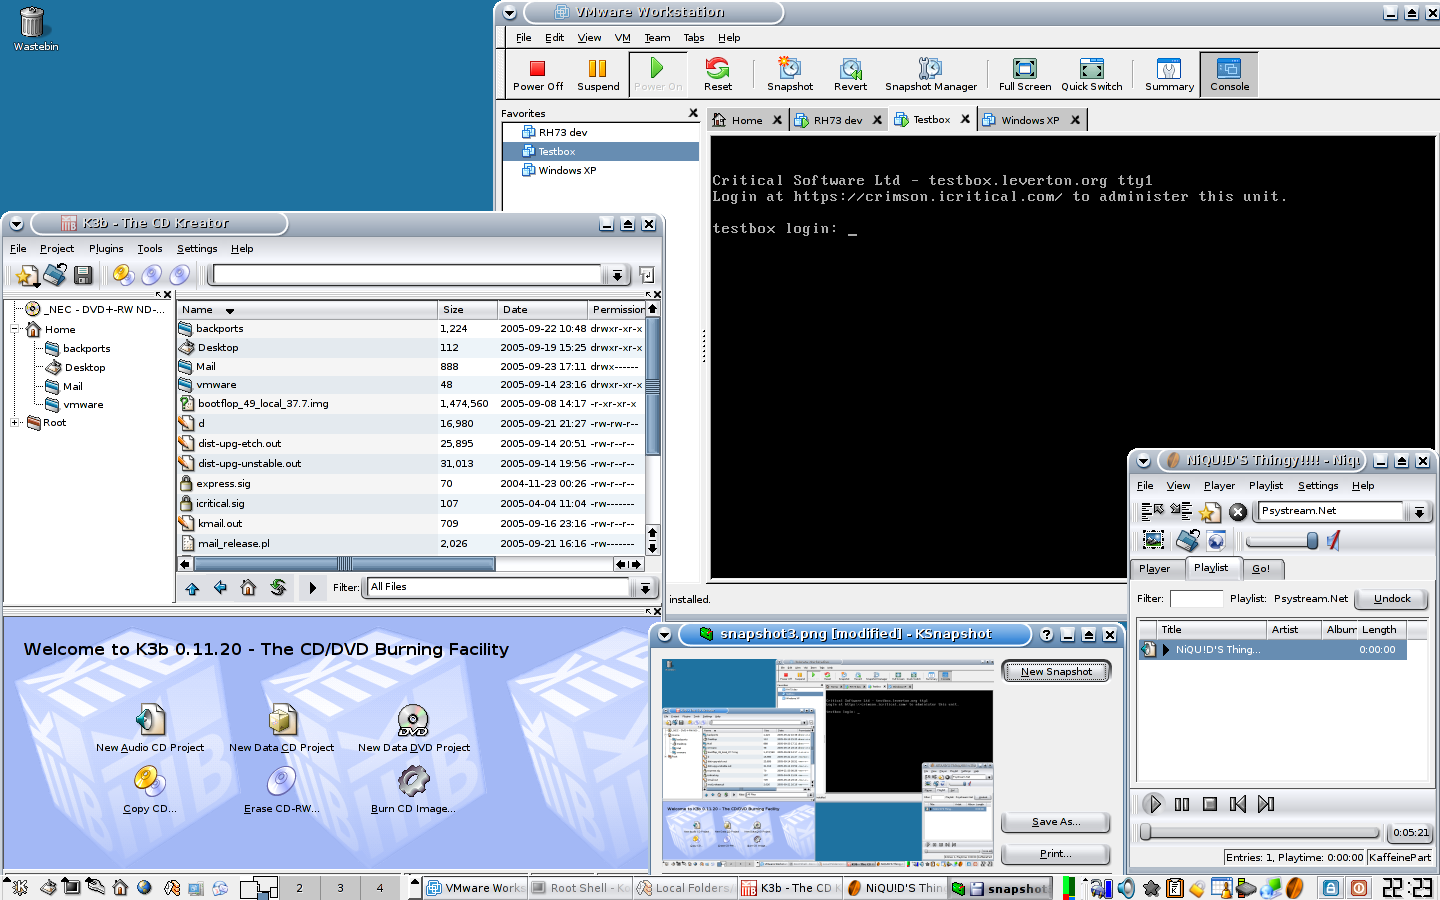Open the KSnapshot title bar window menu arrow
The width and height of the screenshot is (1440, 900).
(665, 635)
